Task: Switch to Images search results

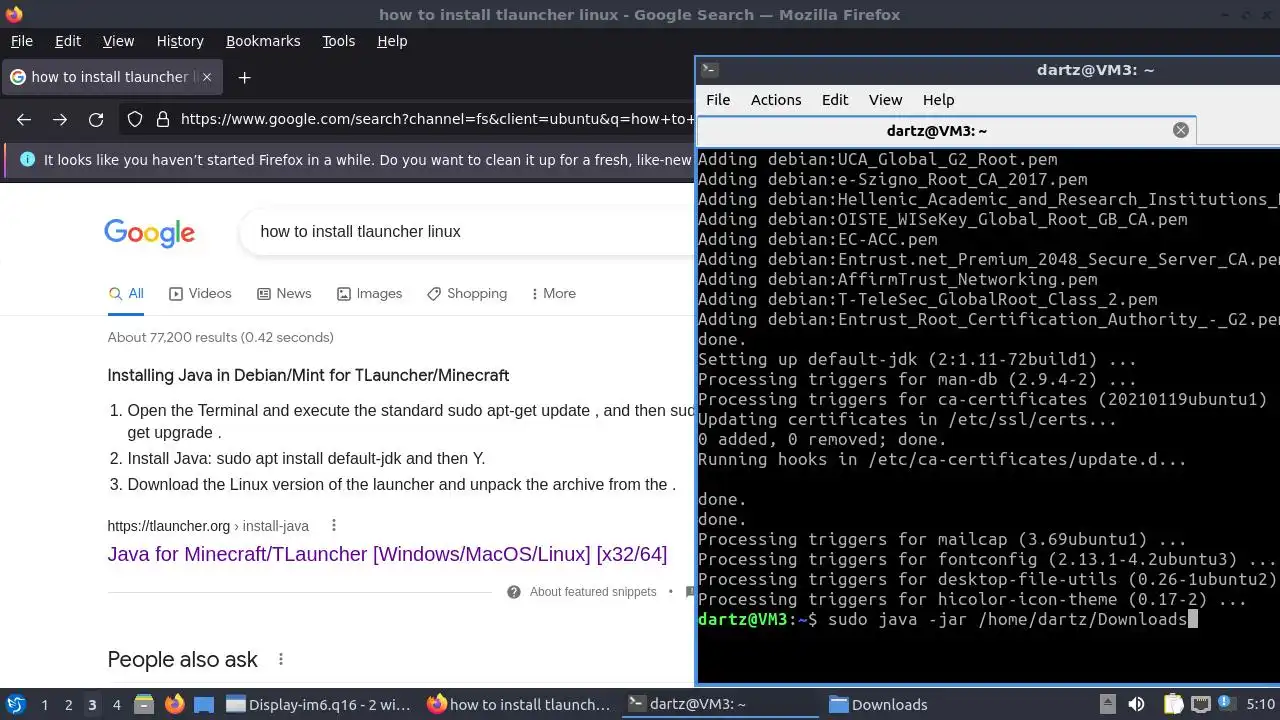Action: (x=369, y=294)
